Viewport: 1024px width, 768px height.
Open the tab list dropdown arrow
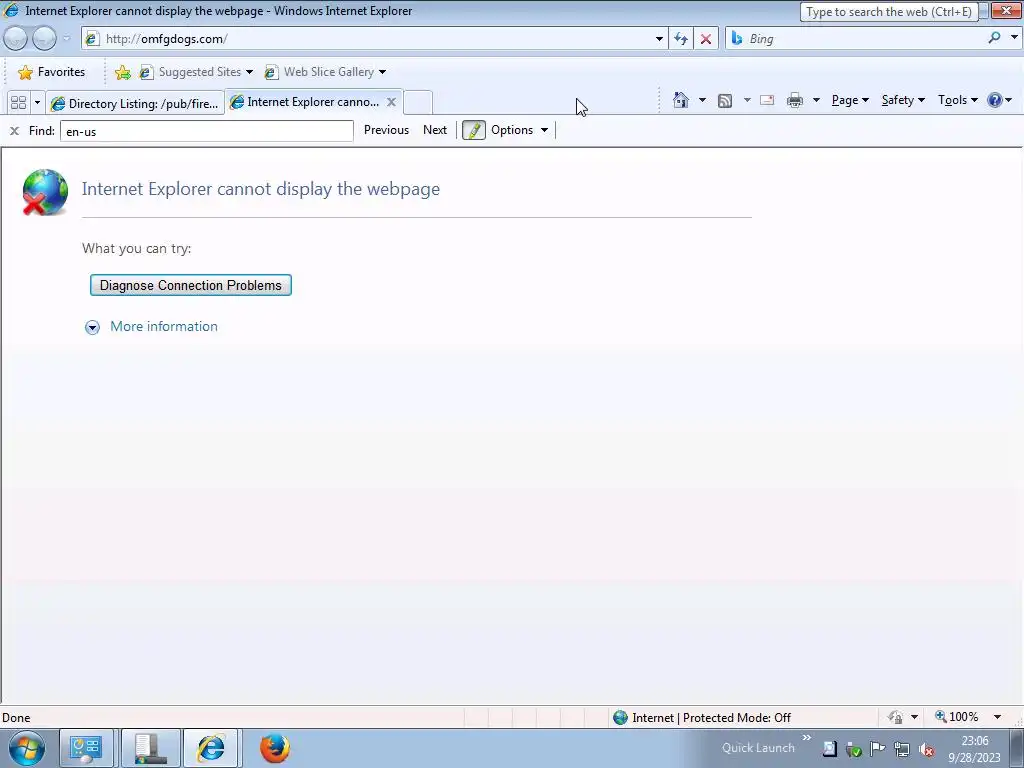[x=37, y=103]
